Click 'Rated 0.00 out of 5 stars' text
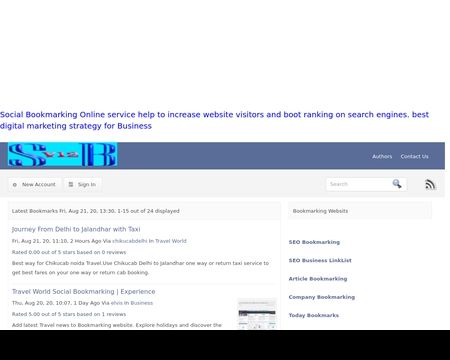 [69, 252]
